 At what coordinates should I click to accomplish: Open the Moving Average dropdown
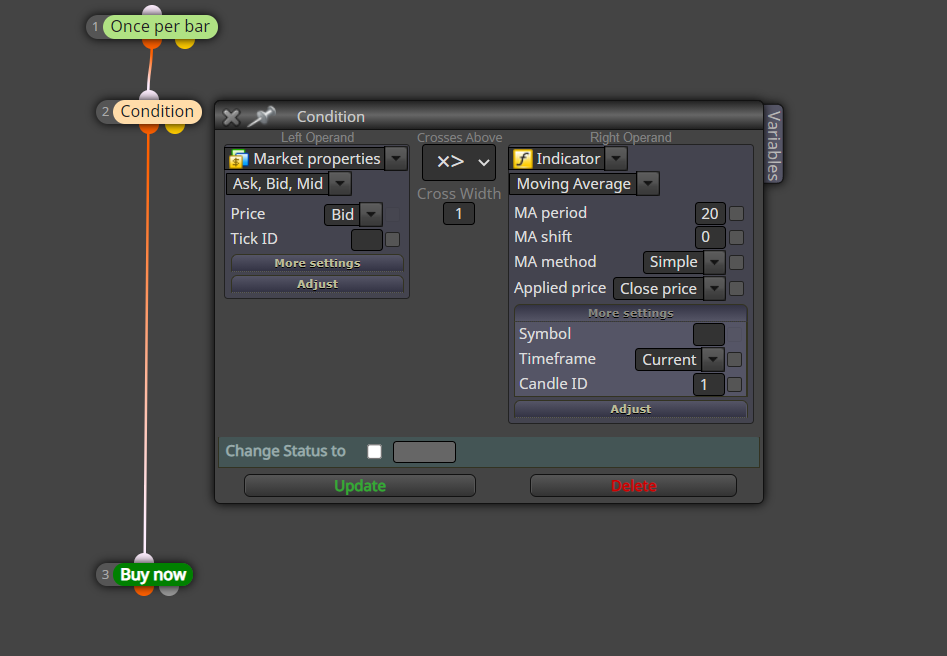pyautogui.click(x=648, y=184)
